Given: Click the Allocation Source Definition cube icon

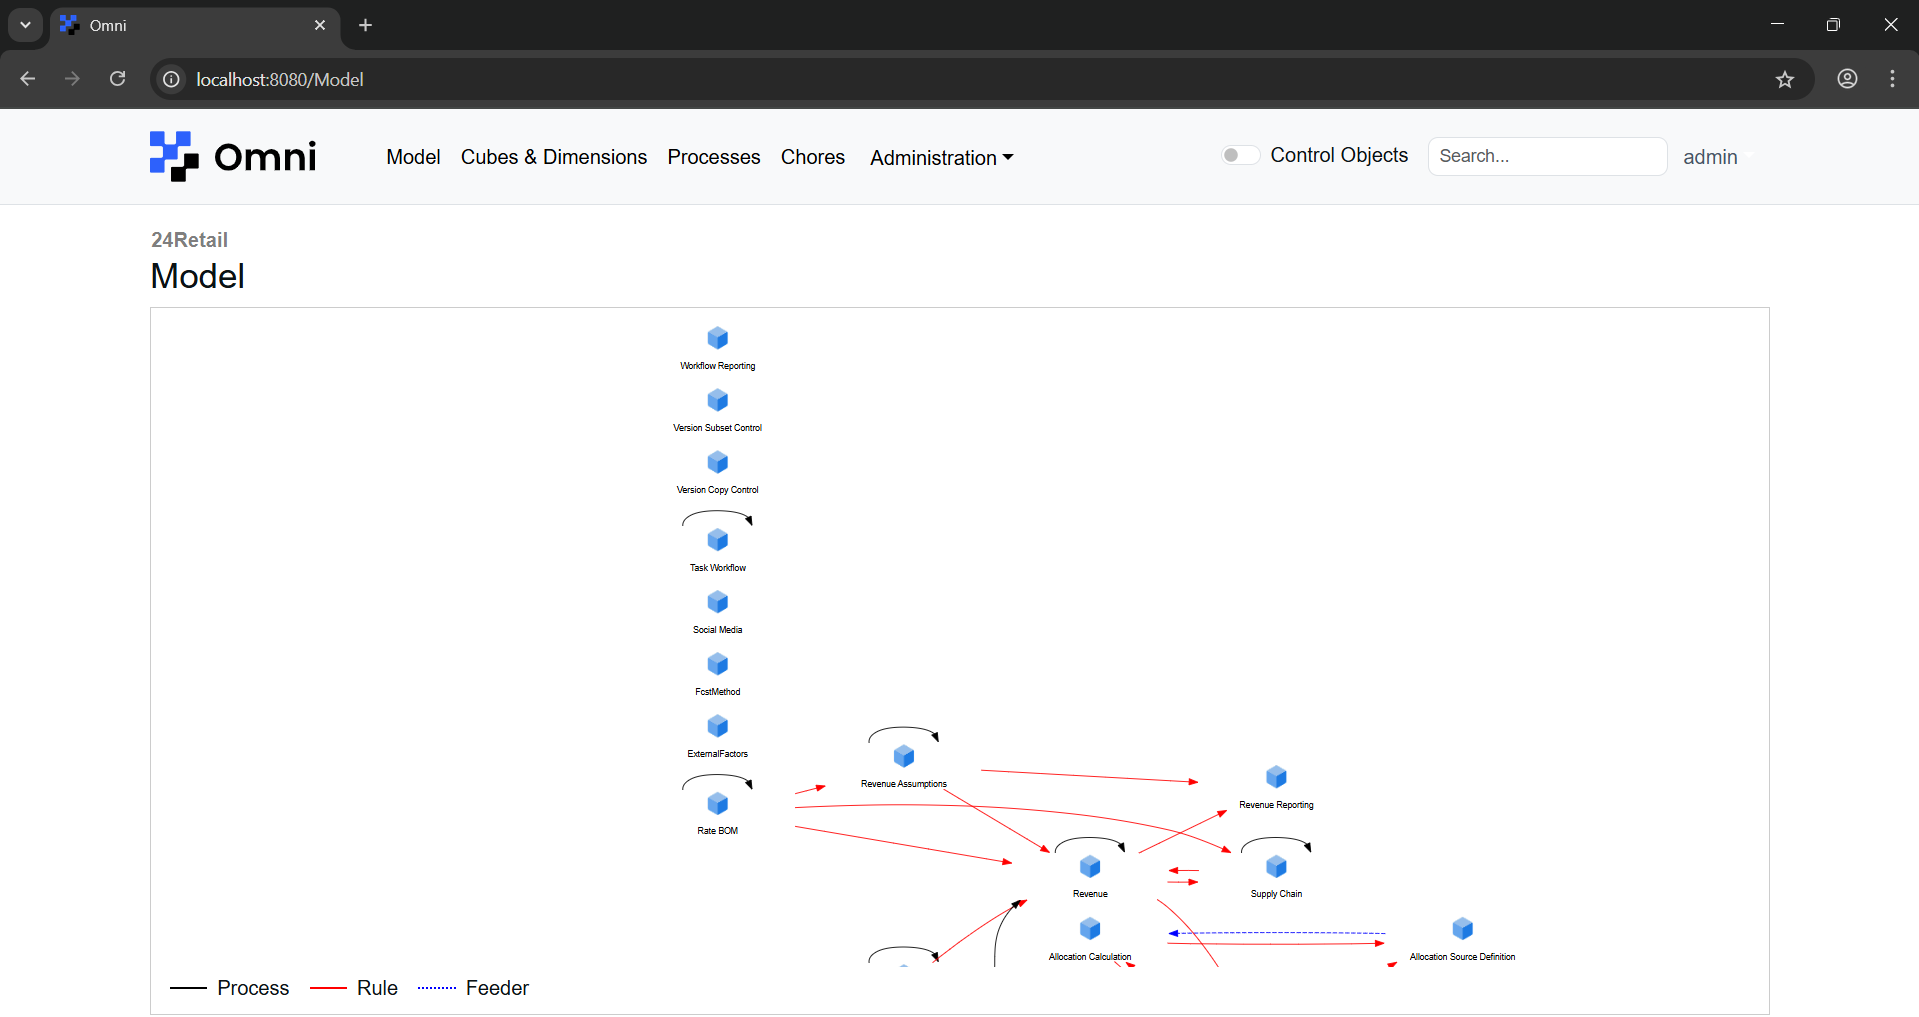Looking at the screenshot, I should tap(1462, 929).
